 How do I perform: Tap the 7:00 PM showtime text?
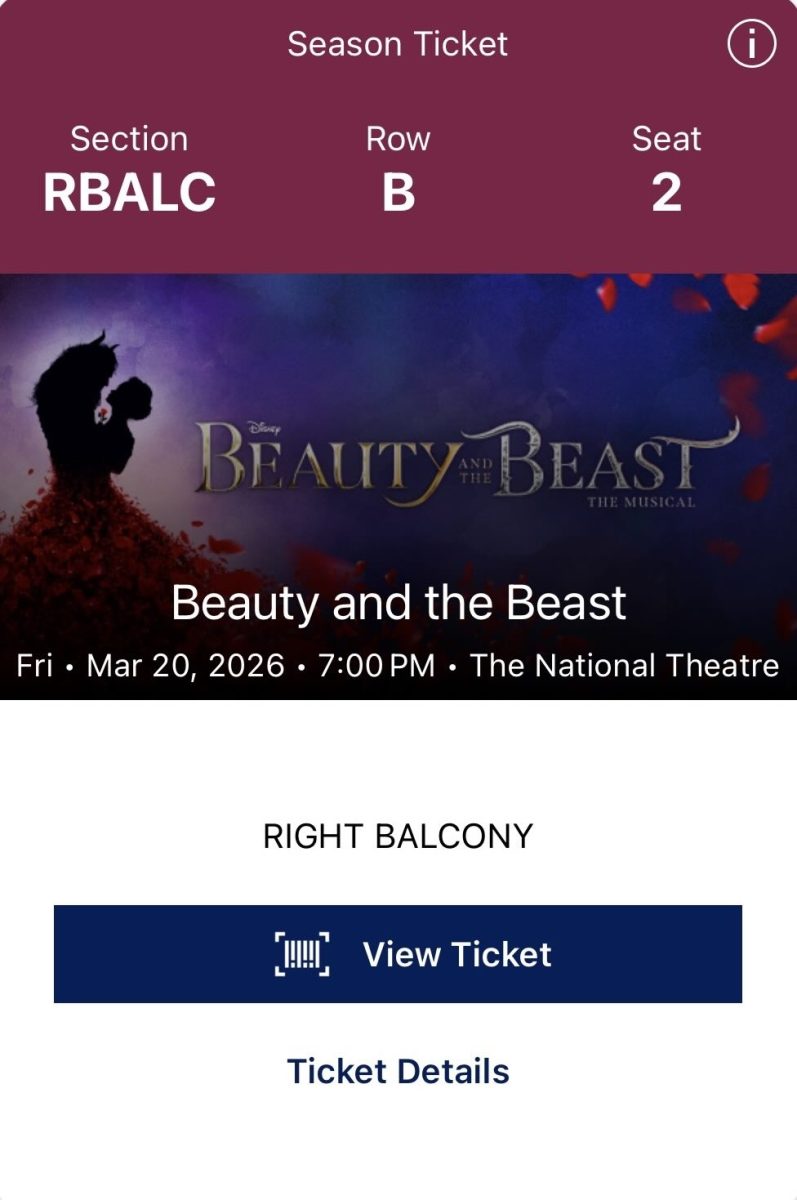click(x=377, y=666)
